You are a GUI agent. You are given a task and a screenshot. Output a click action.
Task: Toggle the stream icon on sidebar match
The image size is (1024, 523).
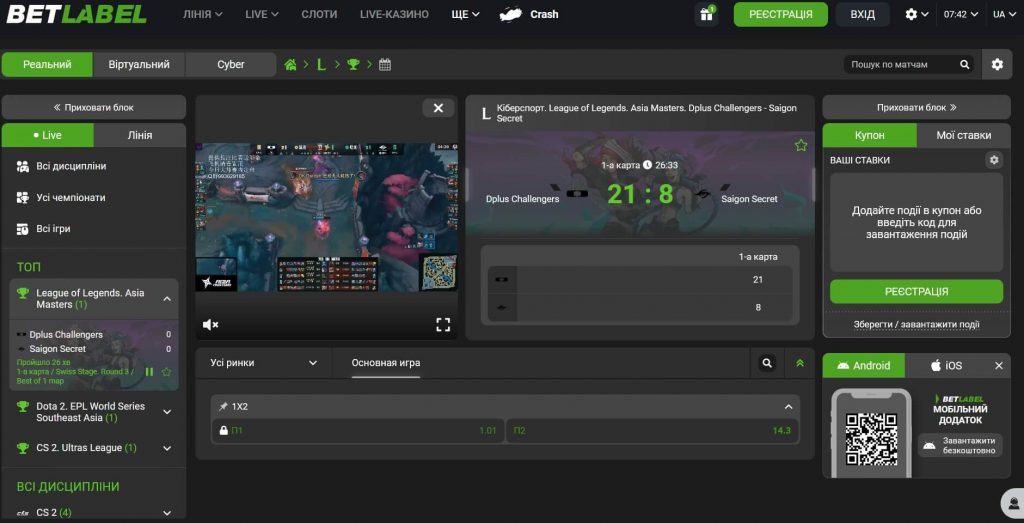point(149,372)
